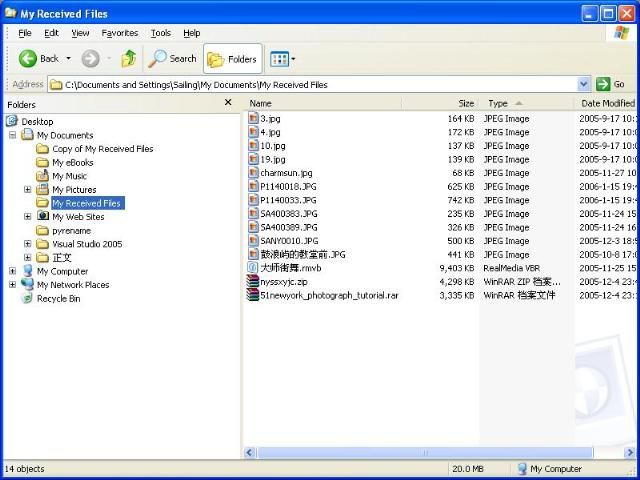Sort by the Size column header
Screen dimensions: 640x480
(x=440, y=103)
